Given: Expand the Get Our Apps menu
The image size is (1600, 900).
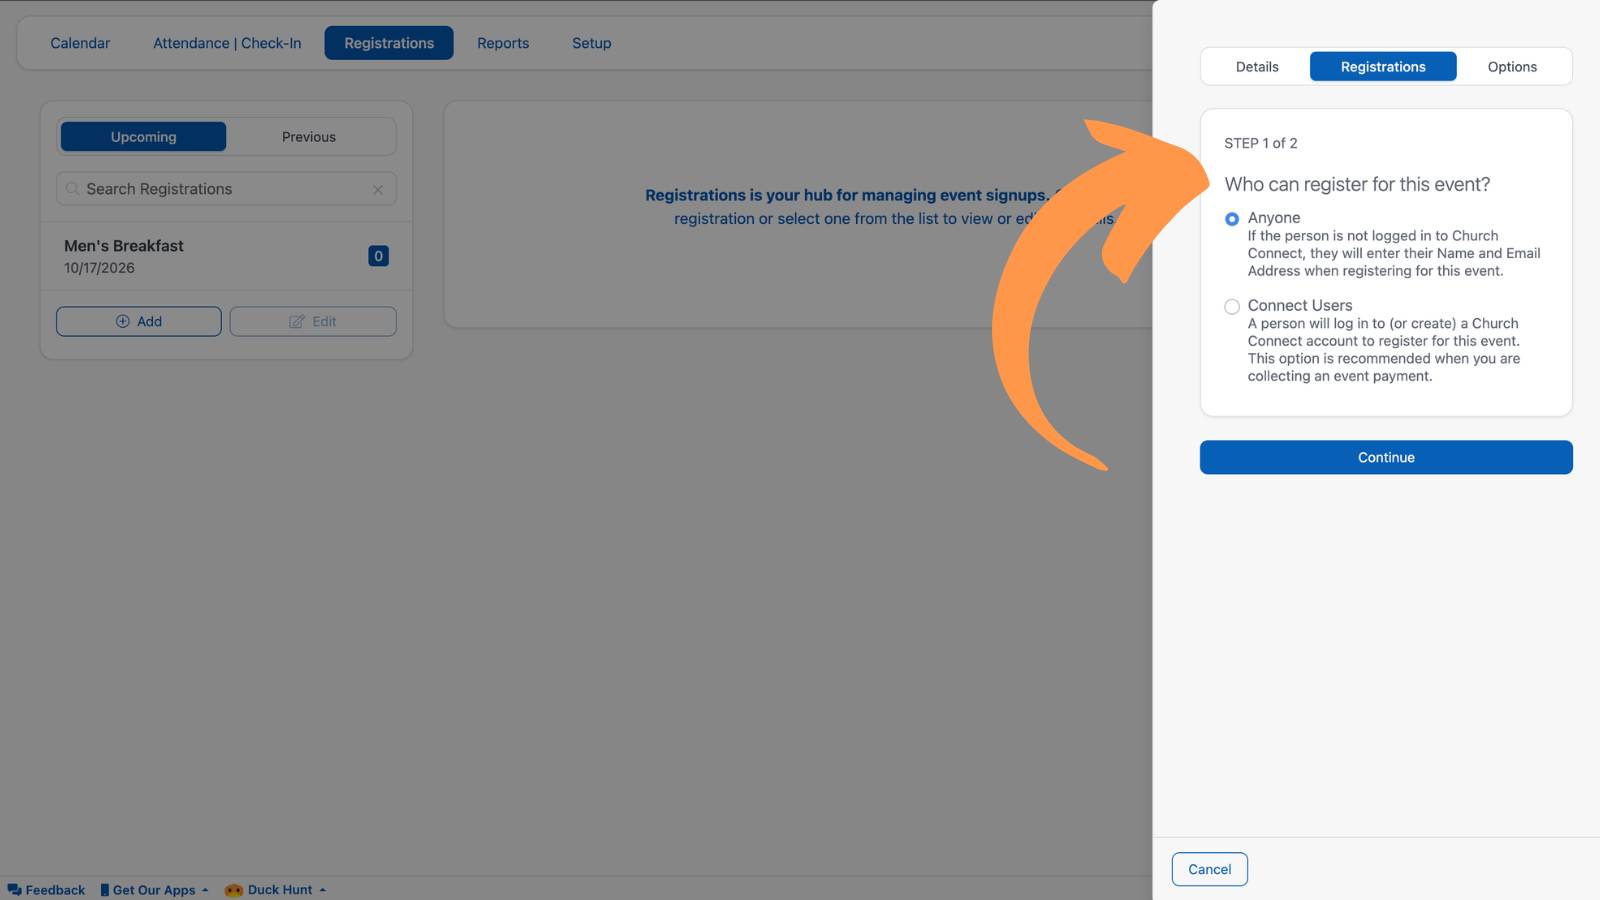Looking at the screenshot, I should click(154, 890).
